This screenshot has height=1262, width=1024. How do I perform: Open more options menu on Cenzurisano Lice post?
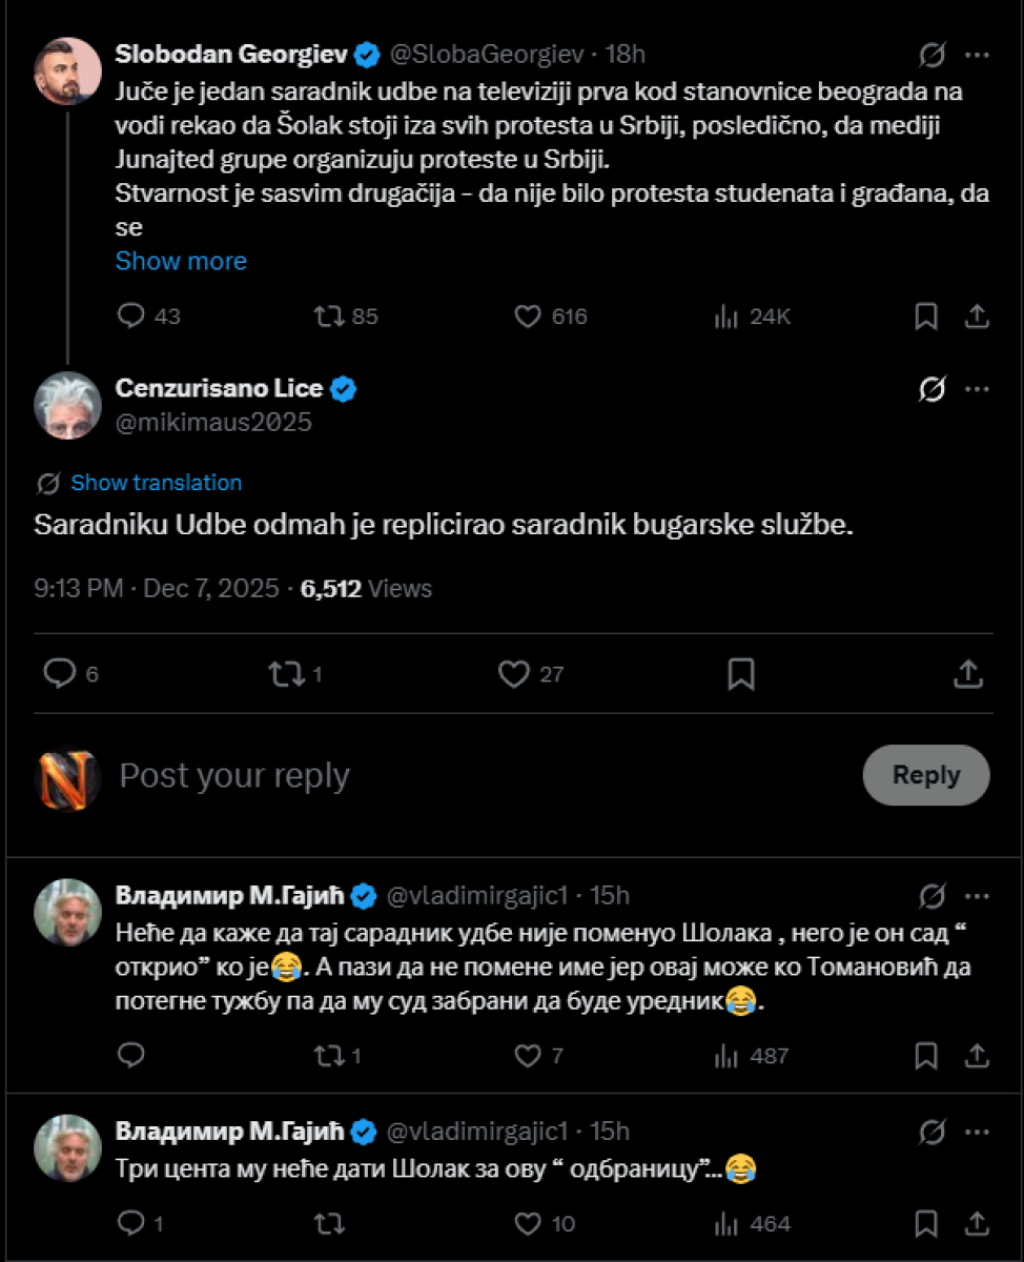(x=977, y=389)
